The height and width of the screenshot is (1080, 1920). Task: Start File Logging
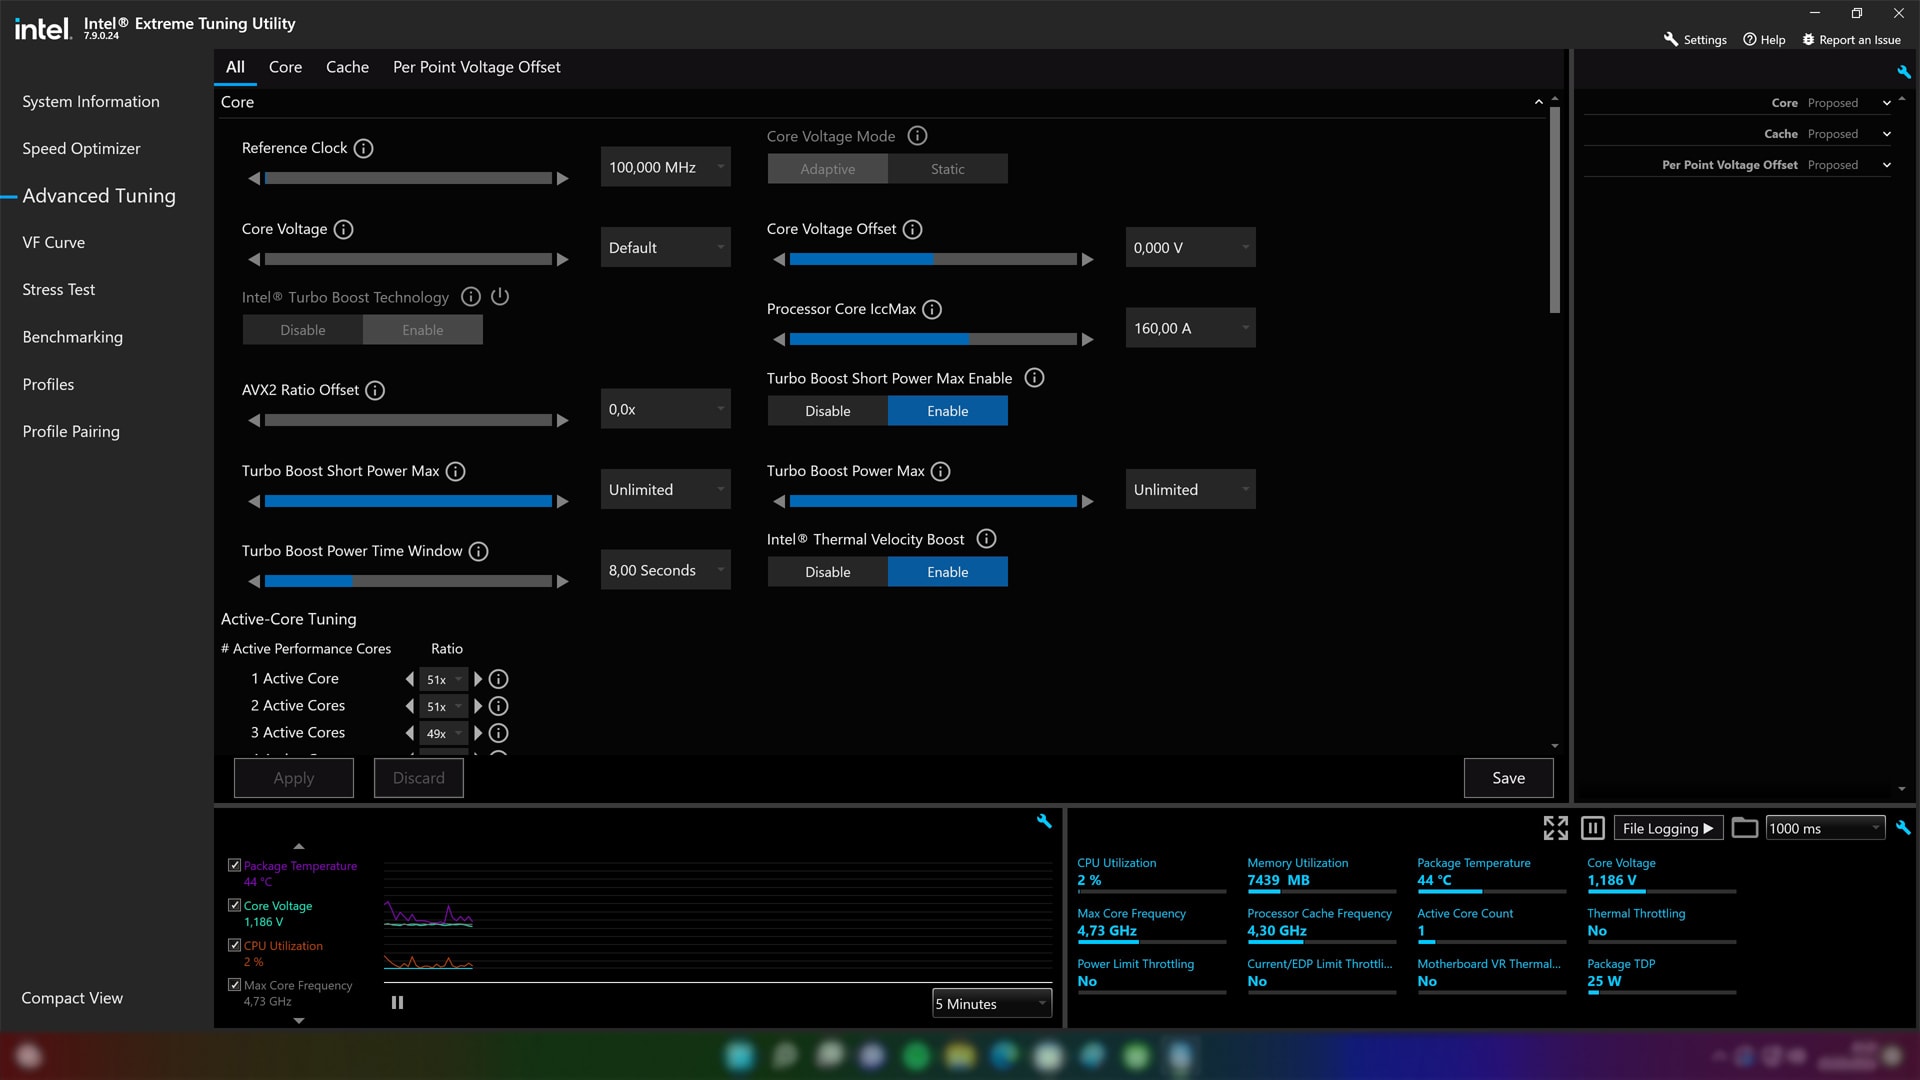[x=1668, y=828]
